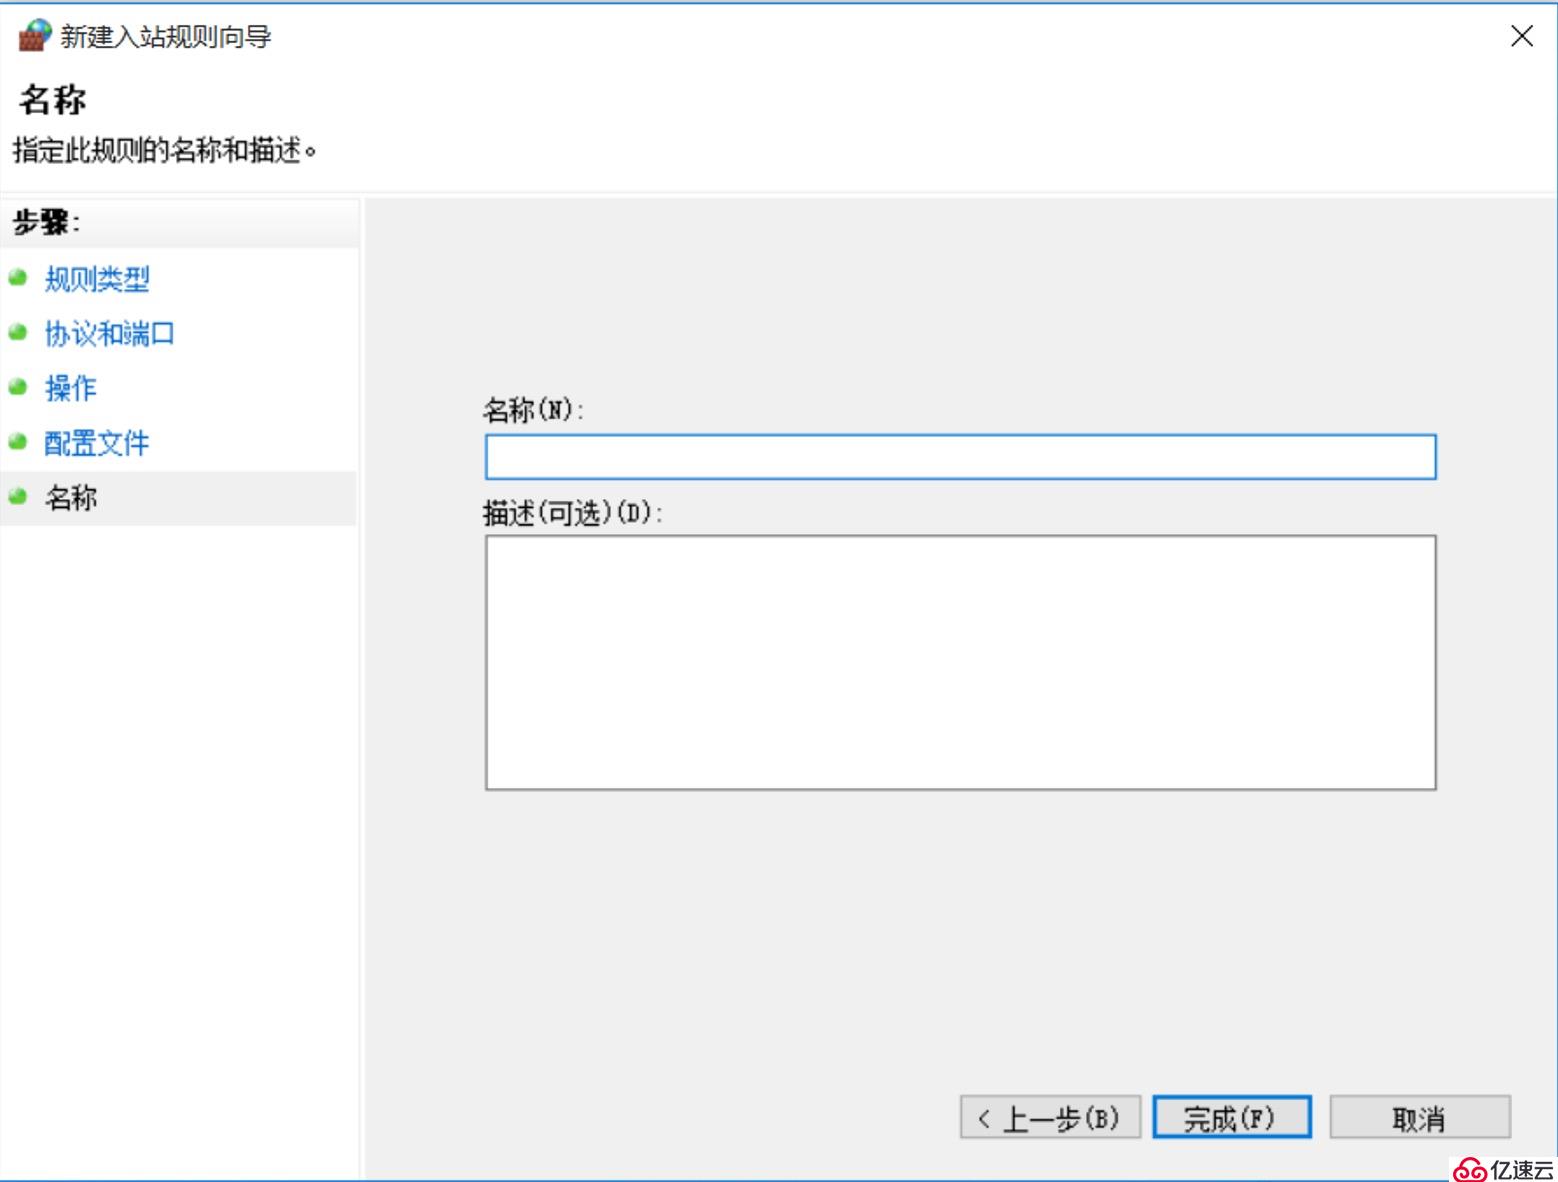The image size is (1558, 1182).
Task: Go back with 上一步(B) button
Action: [1050, 1117]
